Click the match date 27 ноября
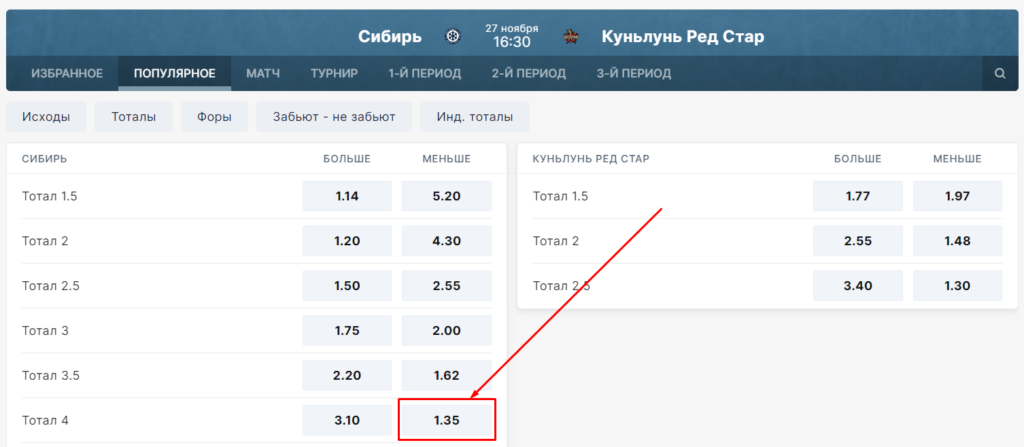1024x447 pixels. tap(511, 28)
